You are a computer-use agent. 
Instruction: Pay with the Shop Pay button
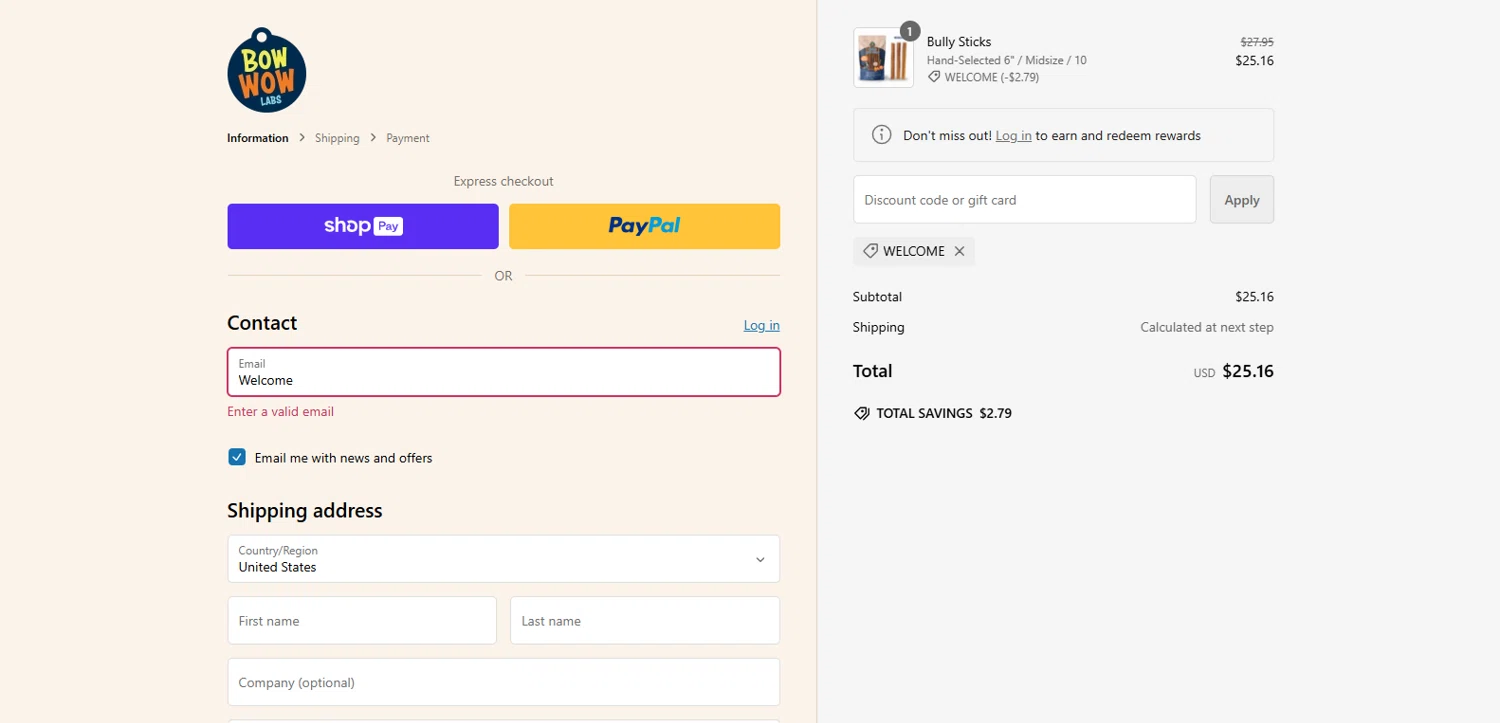(x=362, y=226)
